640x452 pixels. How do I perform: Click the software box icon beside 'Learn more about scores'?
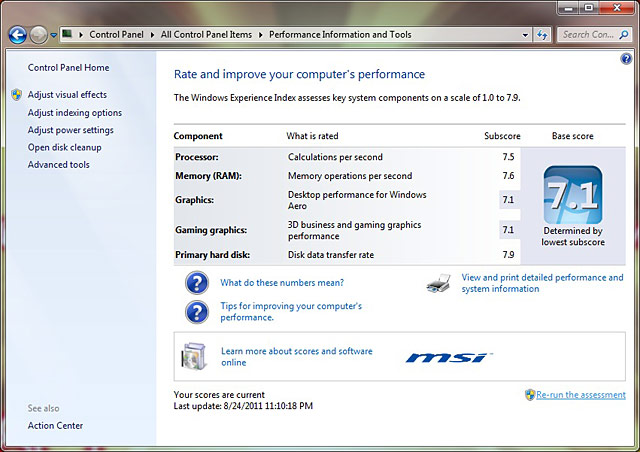pos(194,356)
